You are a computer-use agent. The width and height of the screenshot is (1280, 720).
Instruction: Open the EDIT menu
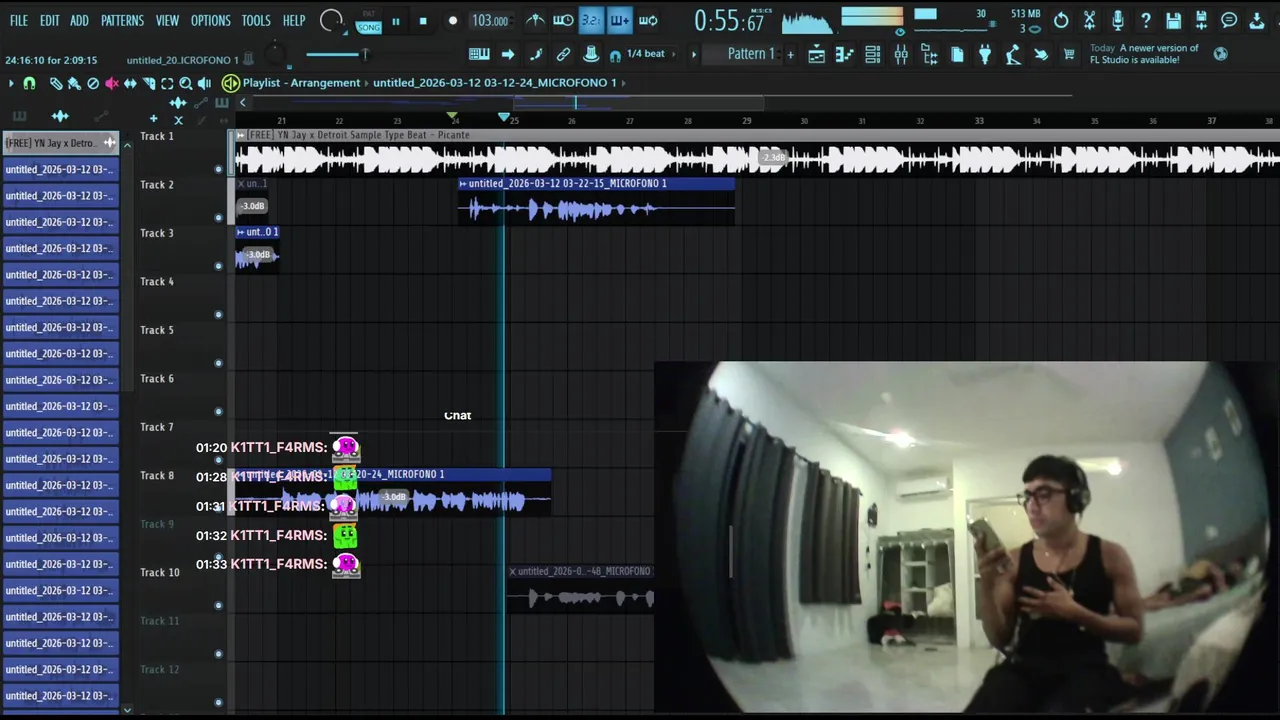[49, 20]
